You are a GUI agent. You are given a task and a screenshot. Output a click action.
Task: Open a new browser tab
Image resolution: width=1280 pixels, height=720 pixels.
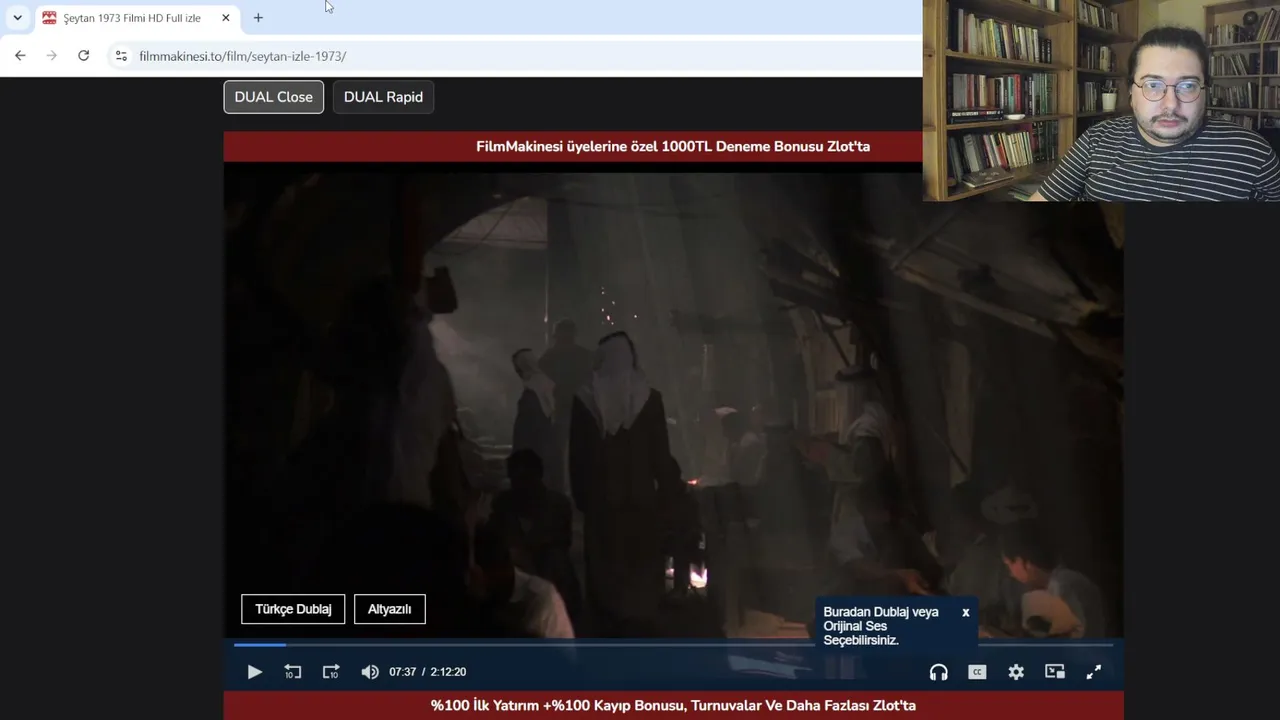pos(258,18)
